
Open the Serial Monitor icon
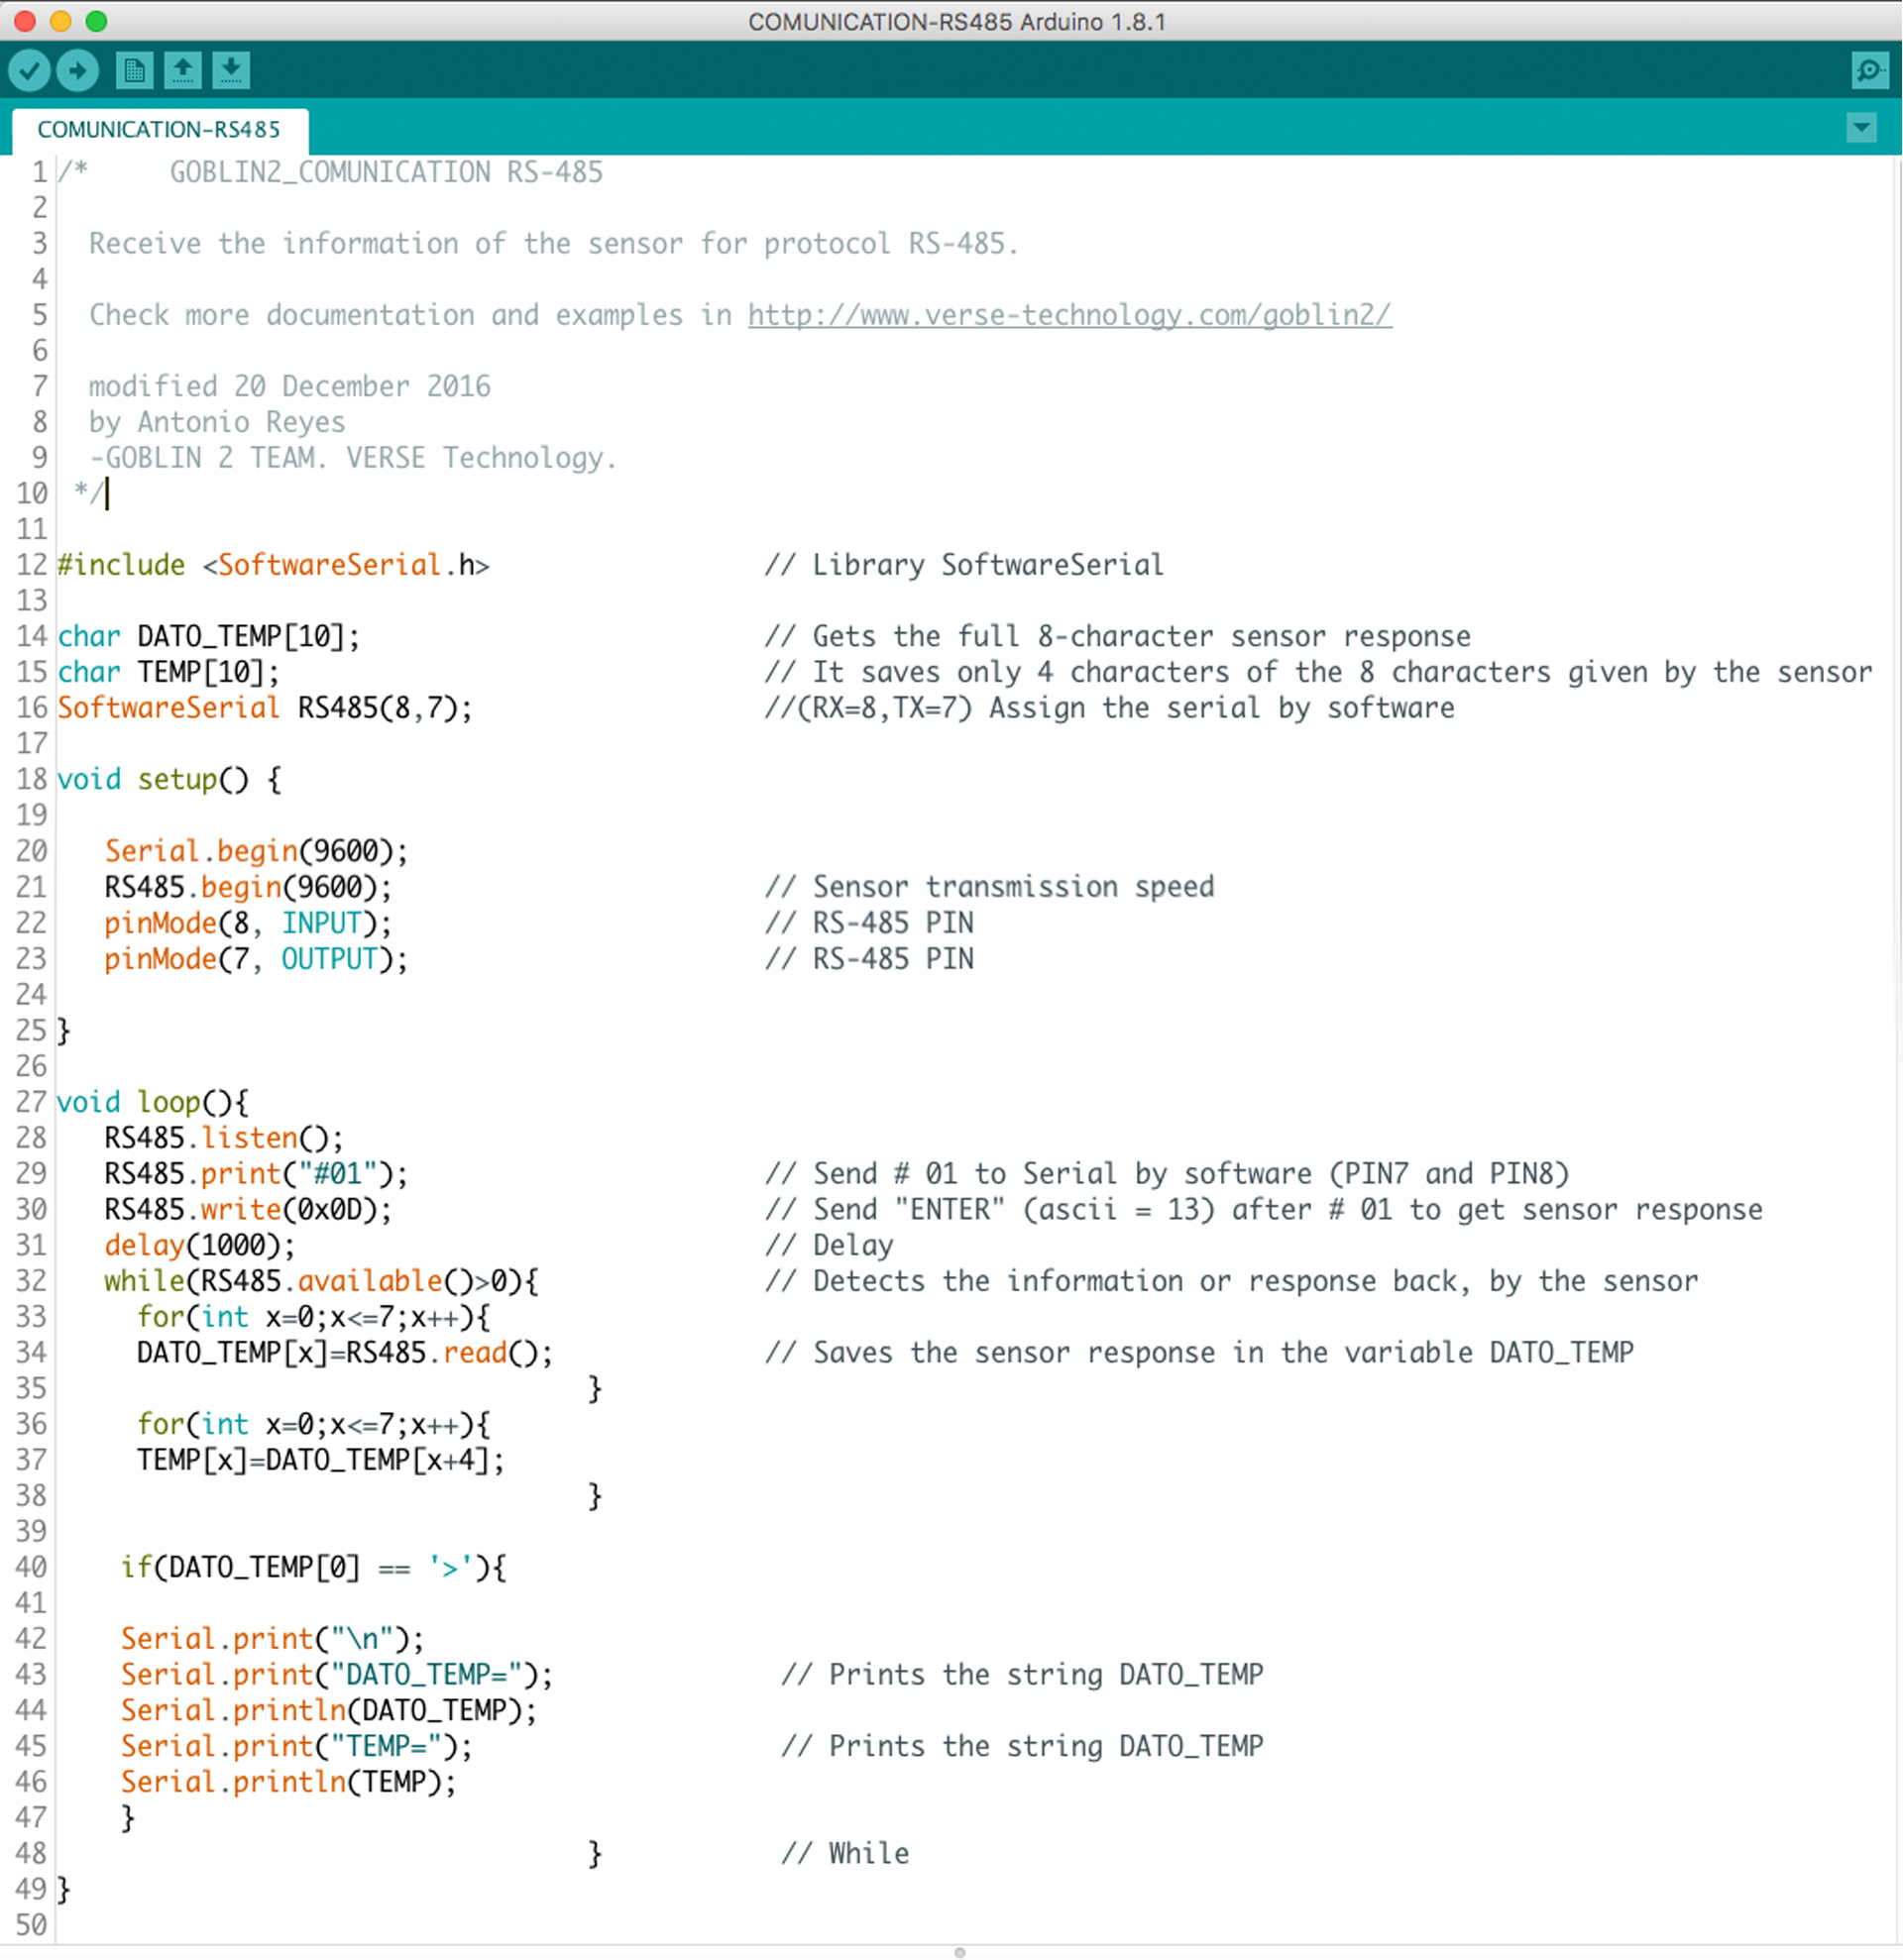tap(1870, 71)
